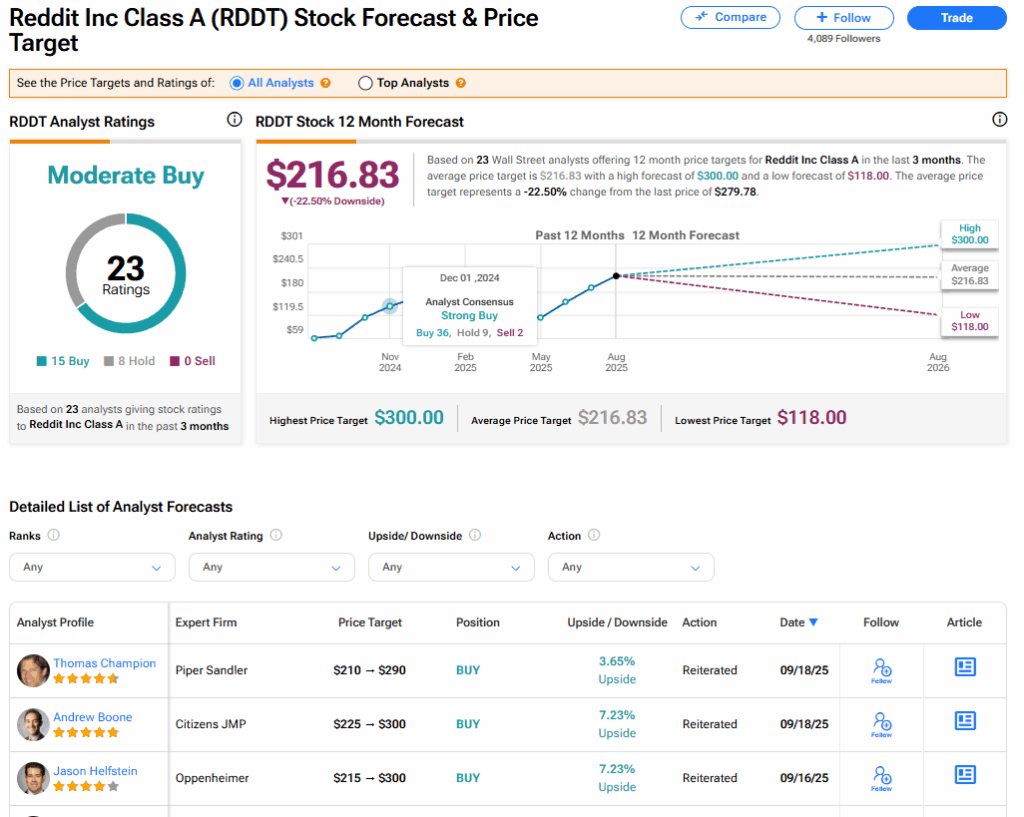This screenshot has width=1024, height=817.
Task: Open Thomas Champion's analyst profile link
Action: (x=104, y=663)
